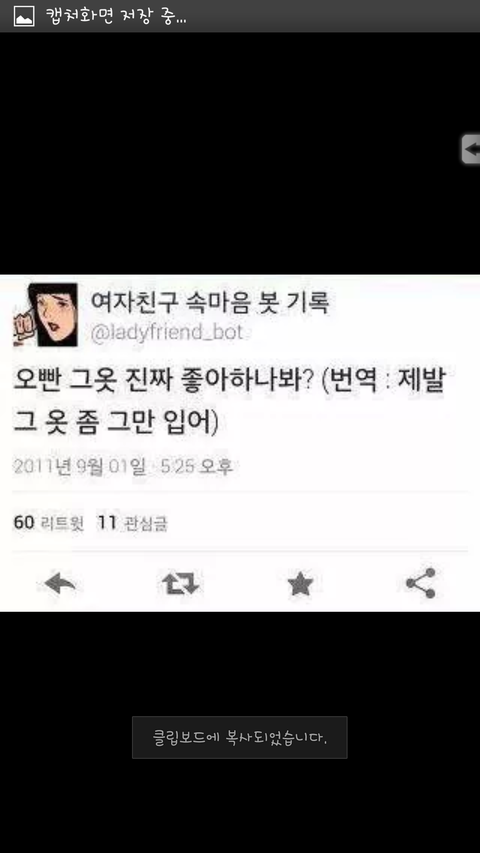View the 11 관심글 list
480x853 pixels.
132,523
